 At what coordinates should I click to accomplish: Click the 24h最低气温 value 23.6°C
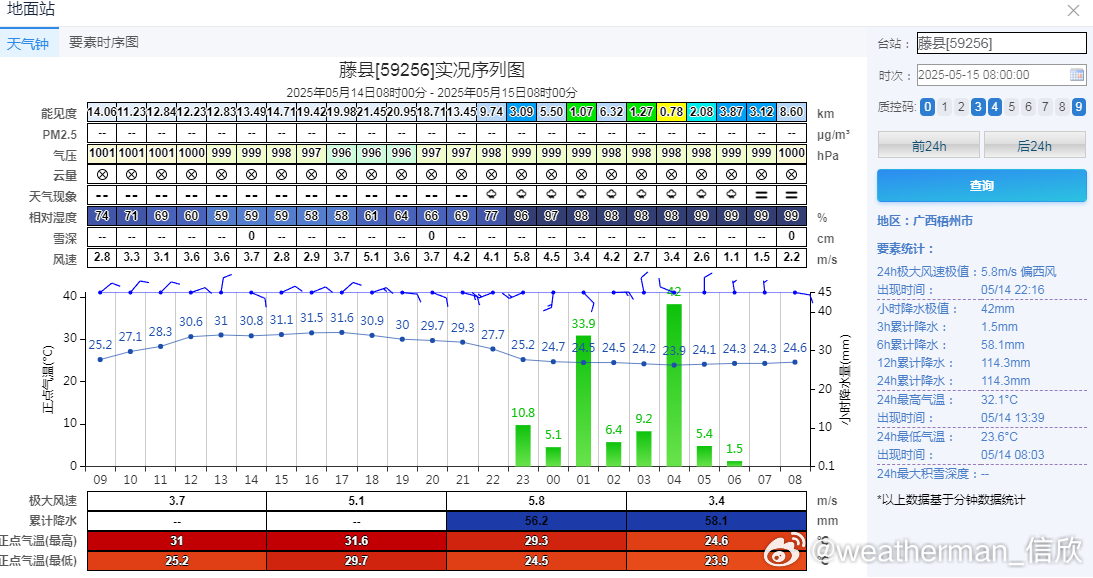pos(999,436)
